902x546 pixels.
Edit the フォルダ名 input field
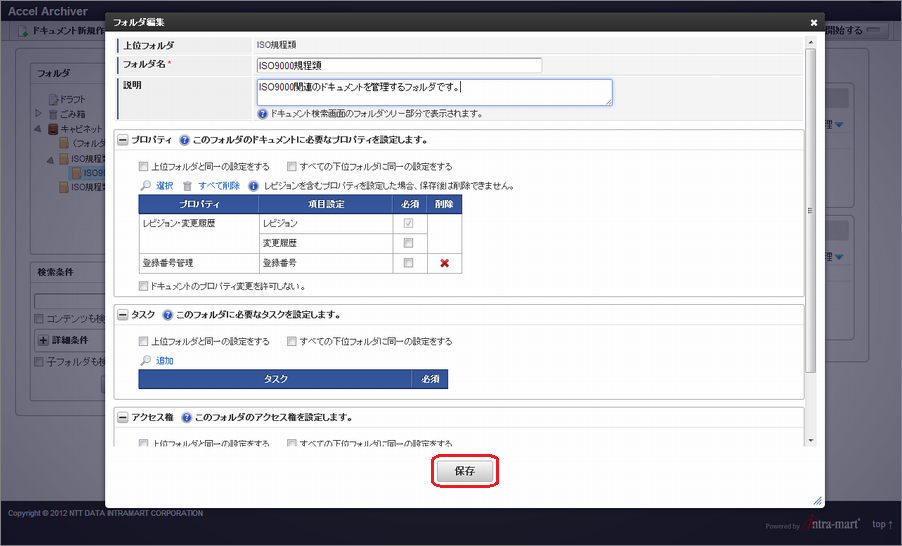click(399, 66)
